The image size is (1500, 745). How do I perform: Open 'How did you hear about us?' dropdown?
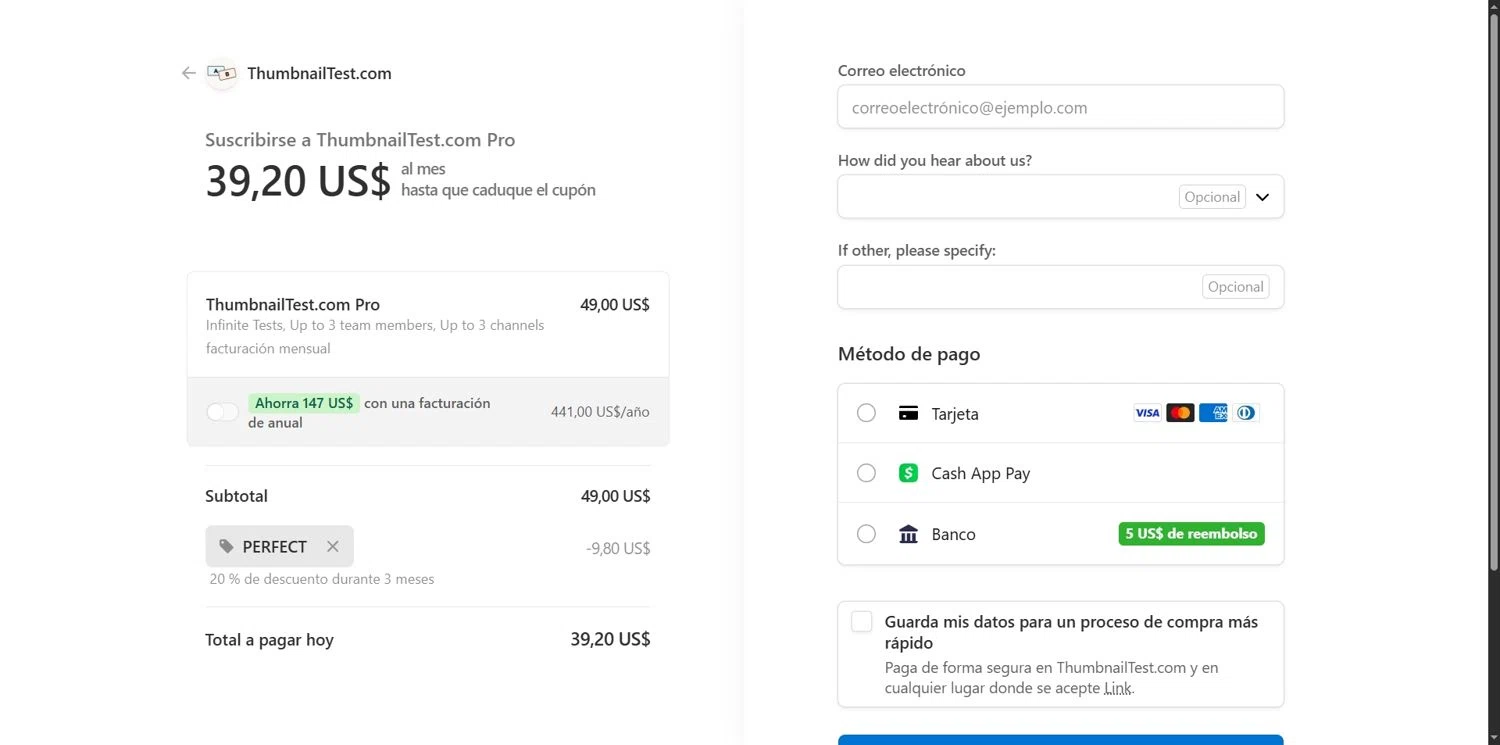(x=1060, y=197)
